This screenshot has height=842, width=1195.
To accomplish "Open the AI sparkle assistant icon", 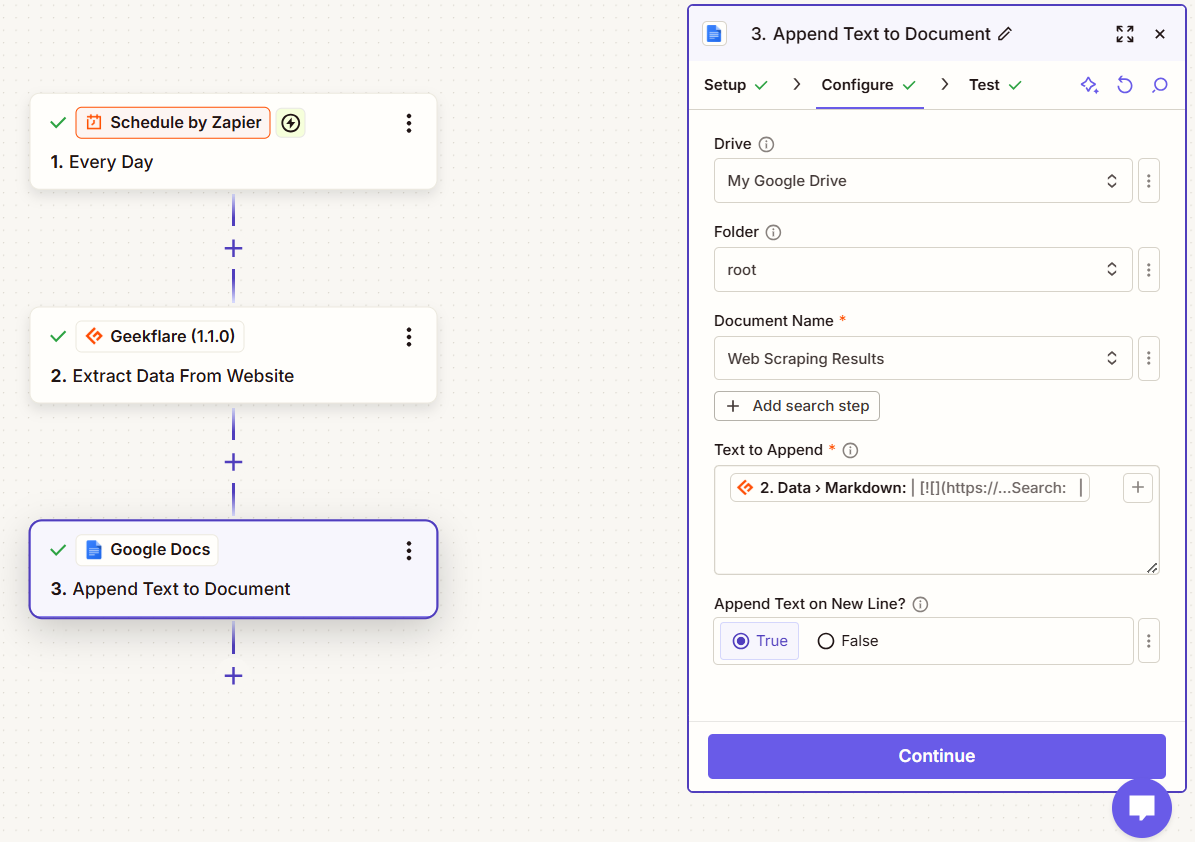I will (1089, 85).
